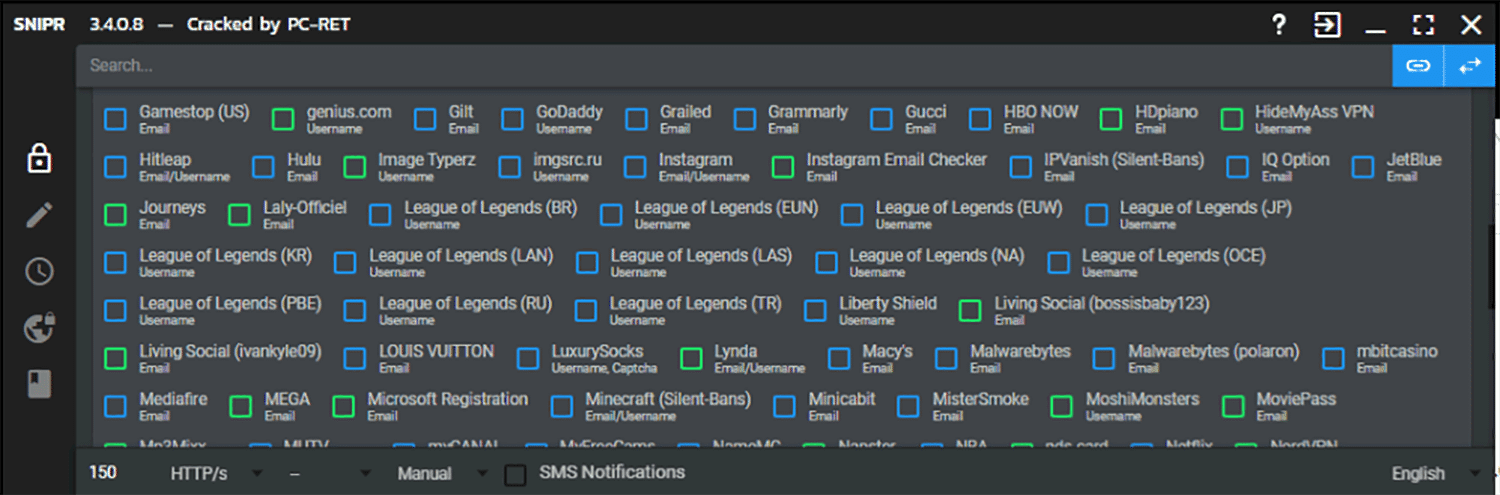Click the exit arrow icon in title bar
The height and width of the screenshot is (495, 1500).
pyautogui.click(x=1327, y=25)
